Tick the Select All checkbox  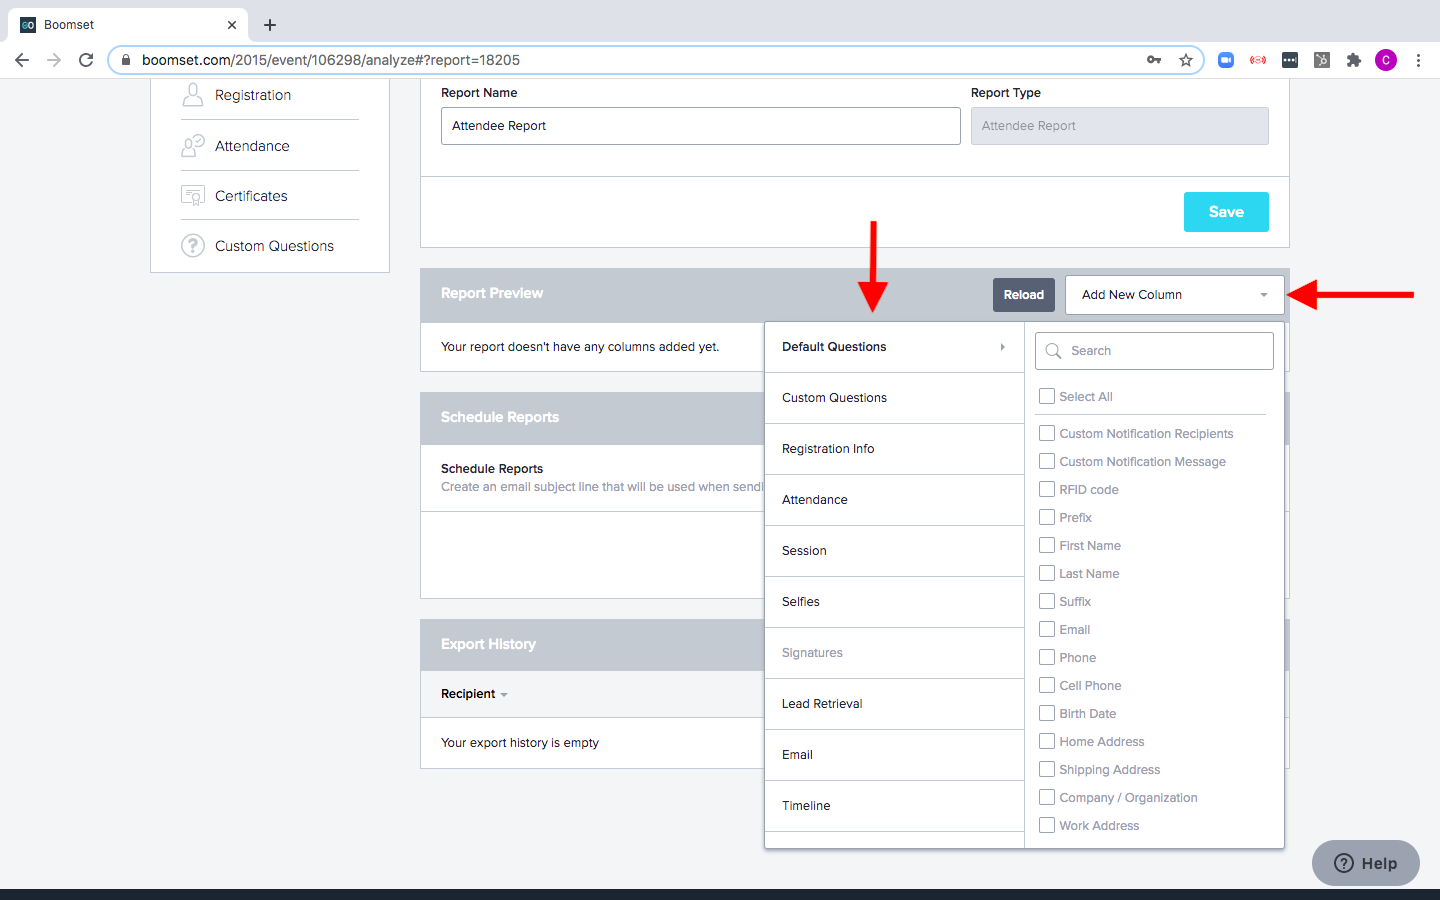(1047, 396)
